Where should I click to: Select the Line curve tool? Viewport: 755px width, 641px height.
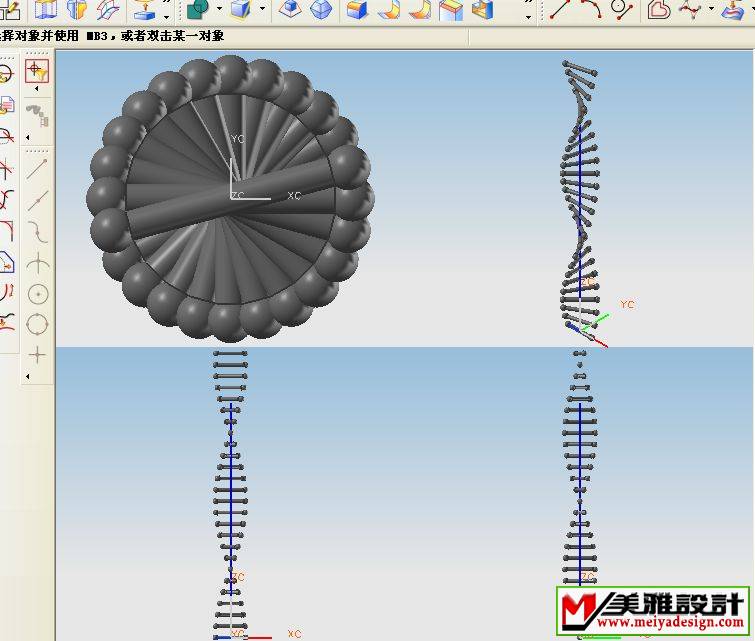click(560, 9)
